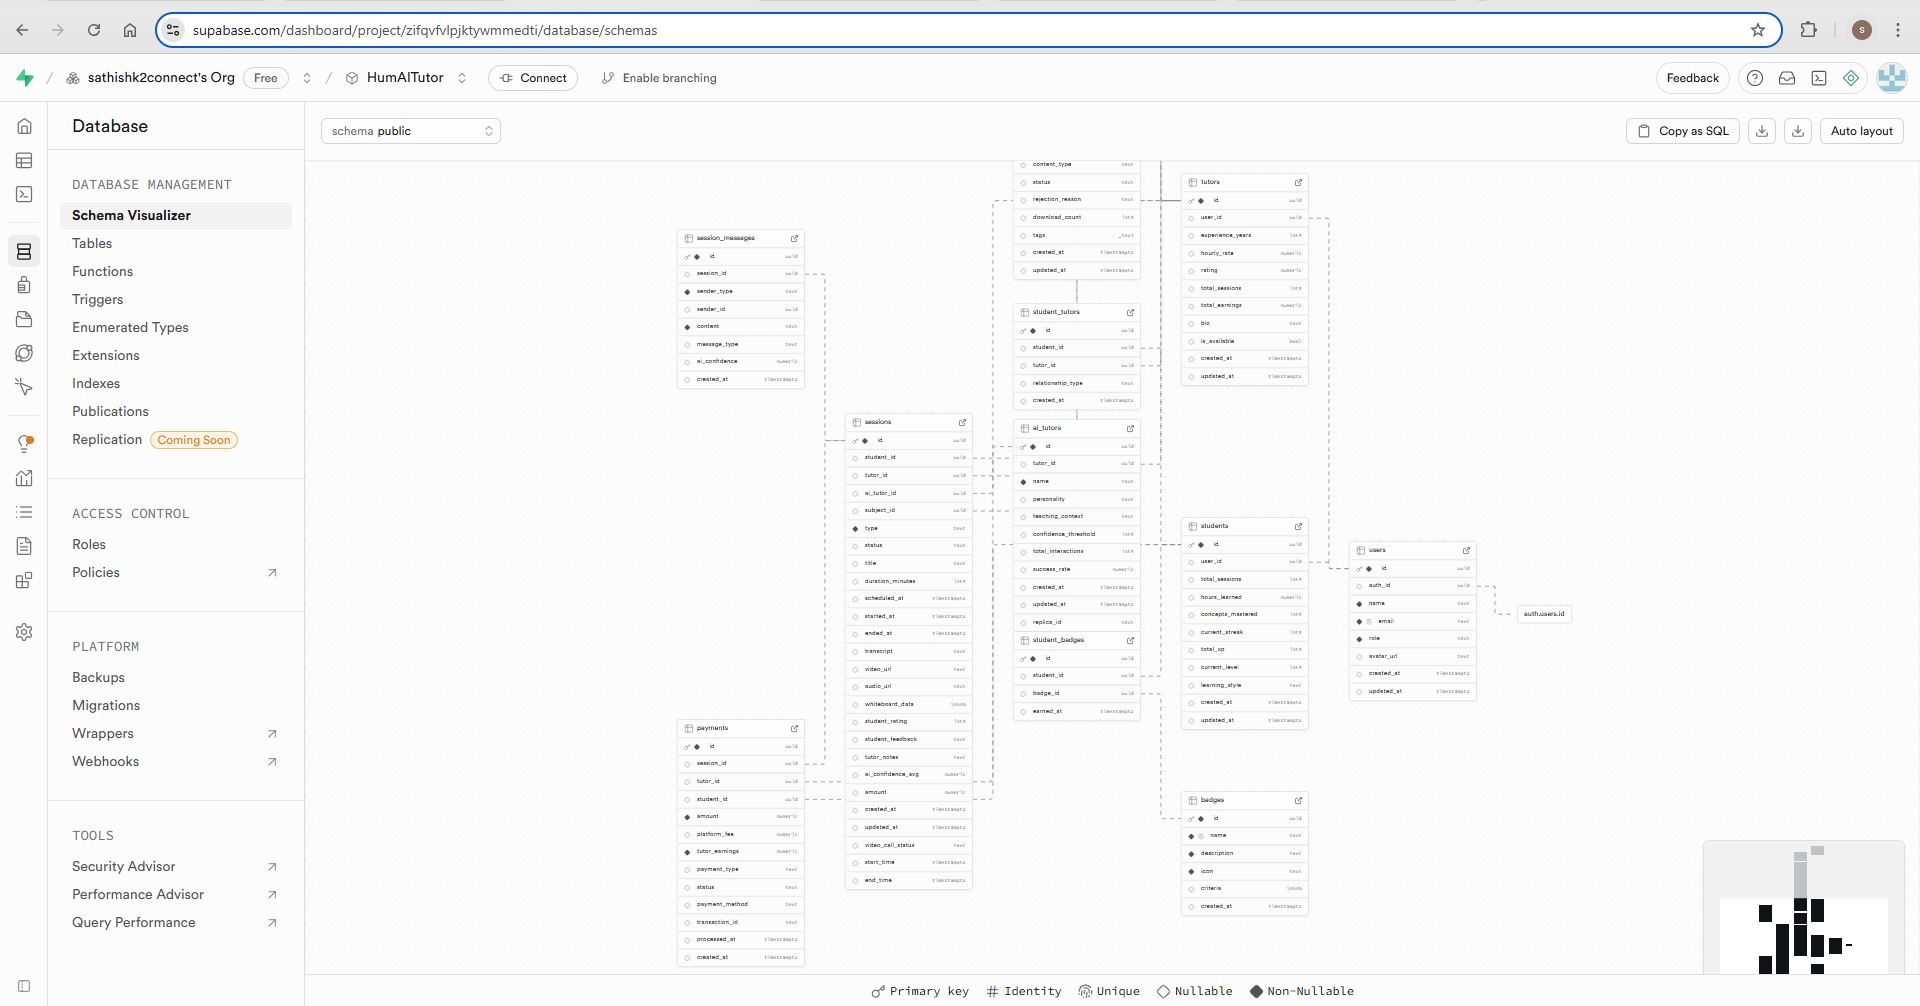Click the schema minimap thumbnail
This screenshot has width=1920, height=1006.
pos(1803,907)
